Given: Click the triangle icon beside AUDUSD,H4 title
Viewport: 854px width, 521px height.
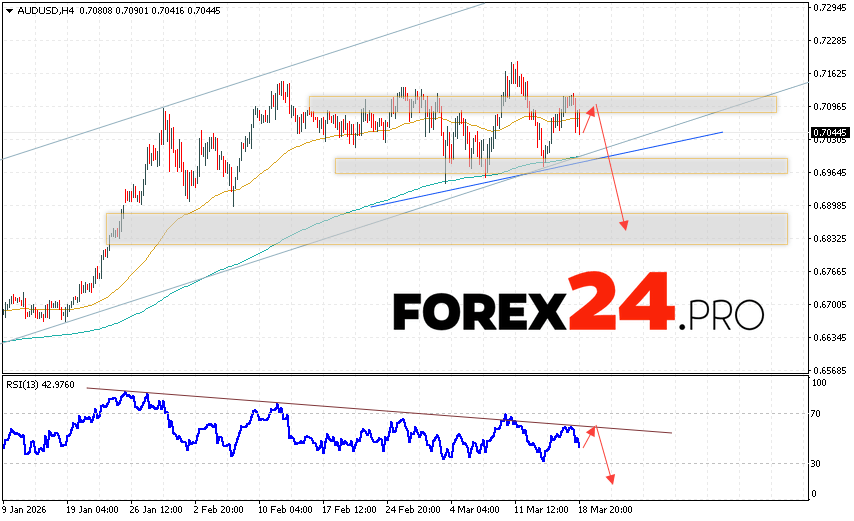Looking at the screenshot, I should [x=9, y=10].
